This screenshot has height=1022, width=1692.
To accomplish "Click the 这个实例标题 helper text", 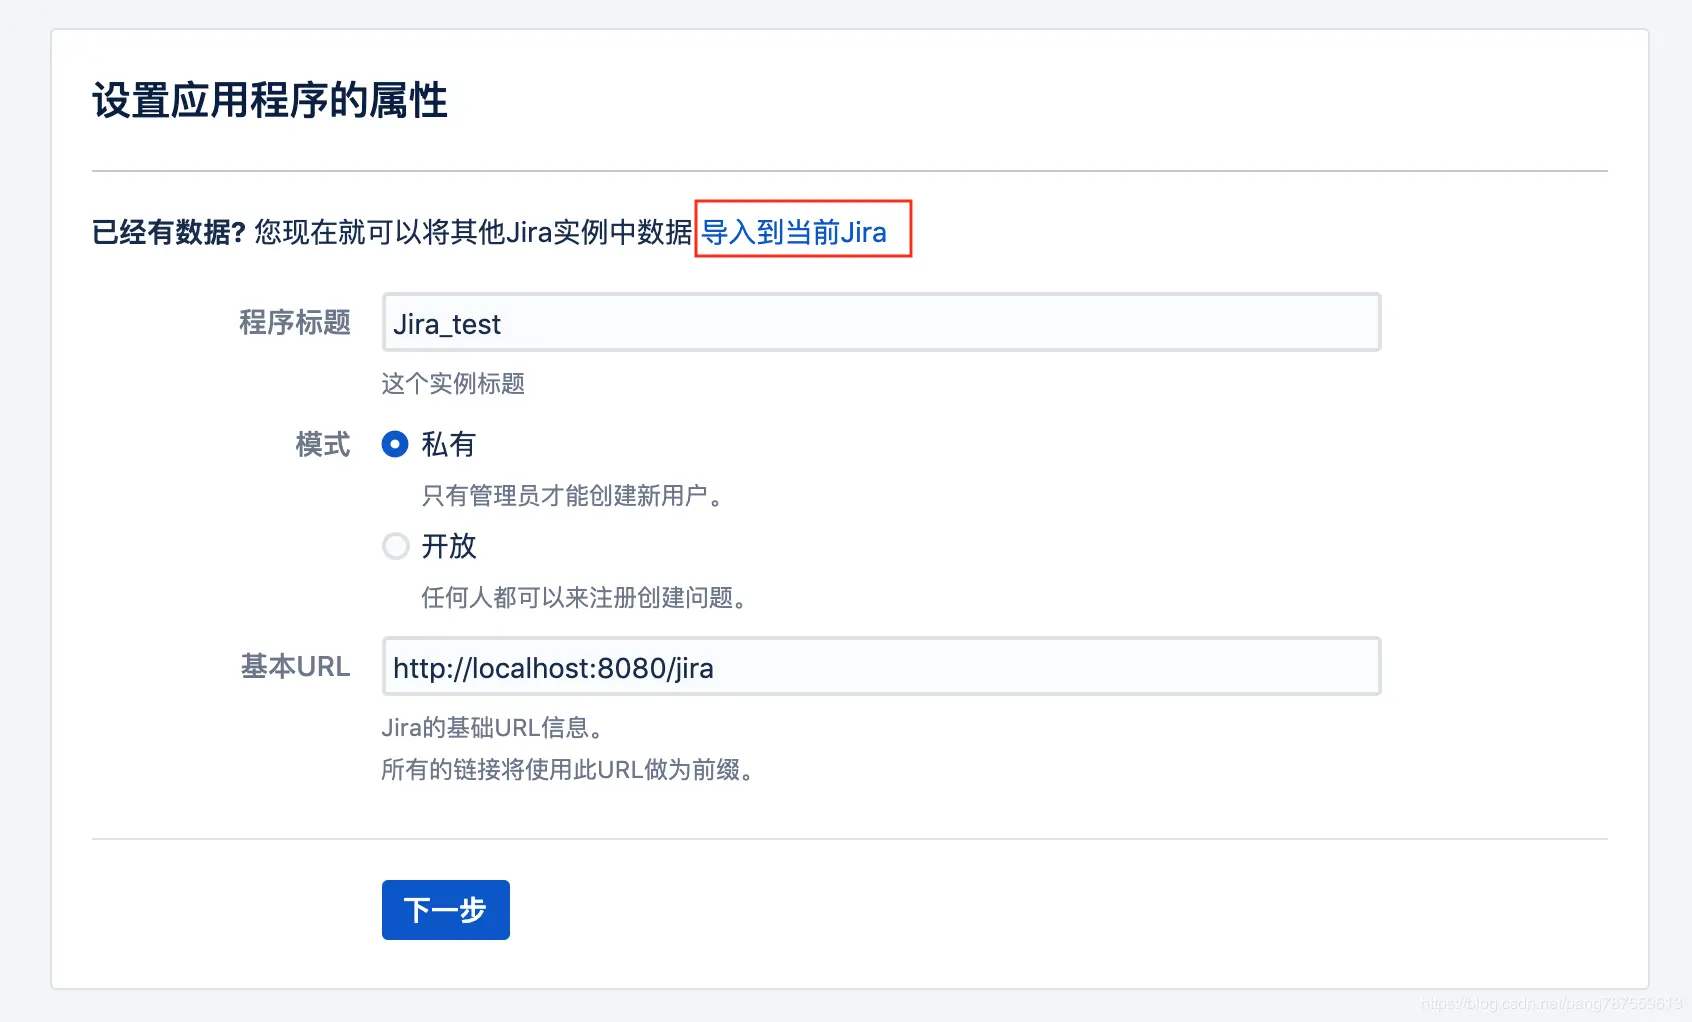I will [x=453, y=384].
